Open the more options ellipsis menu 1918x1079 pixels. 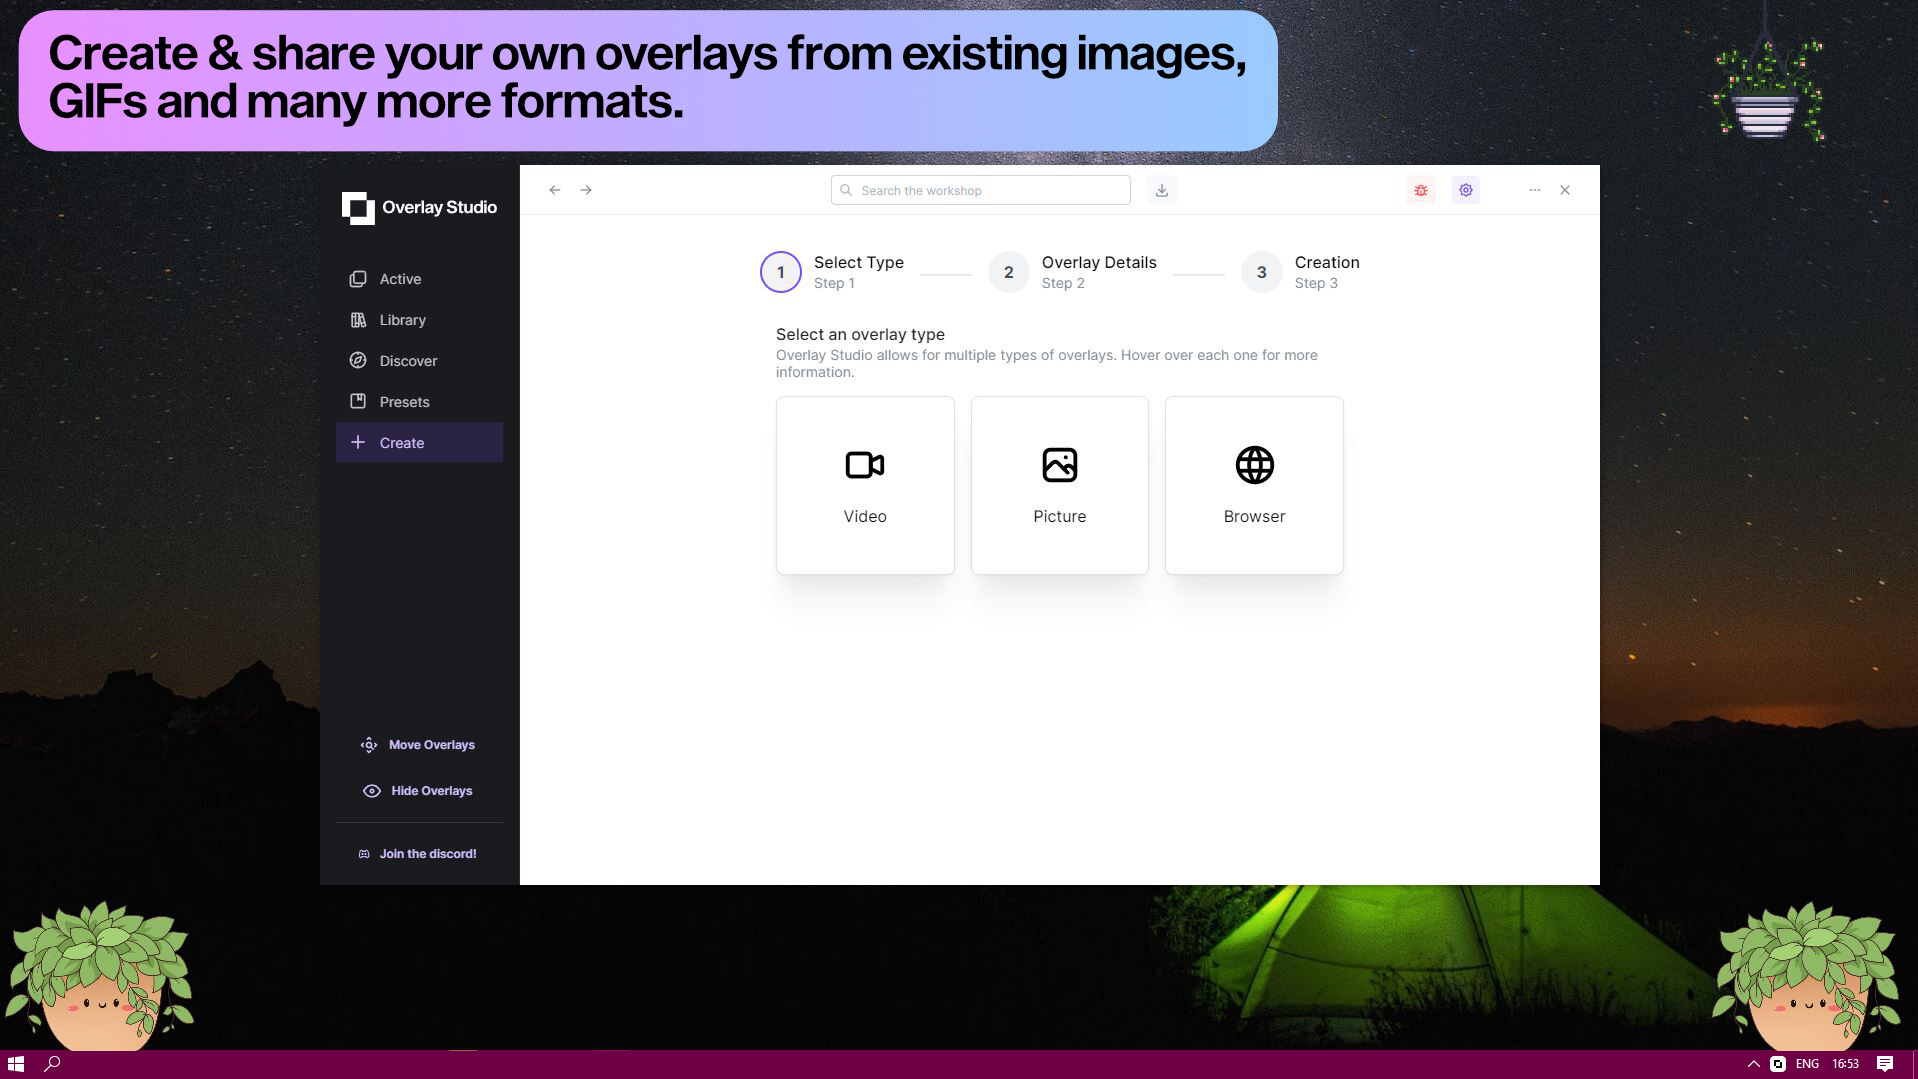pyautogui.click(x=1535, y=189)
